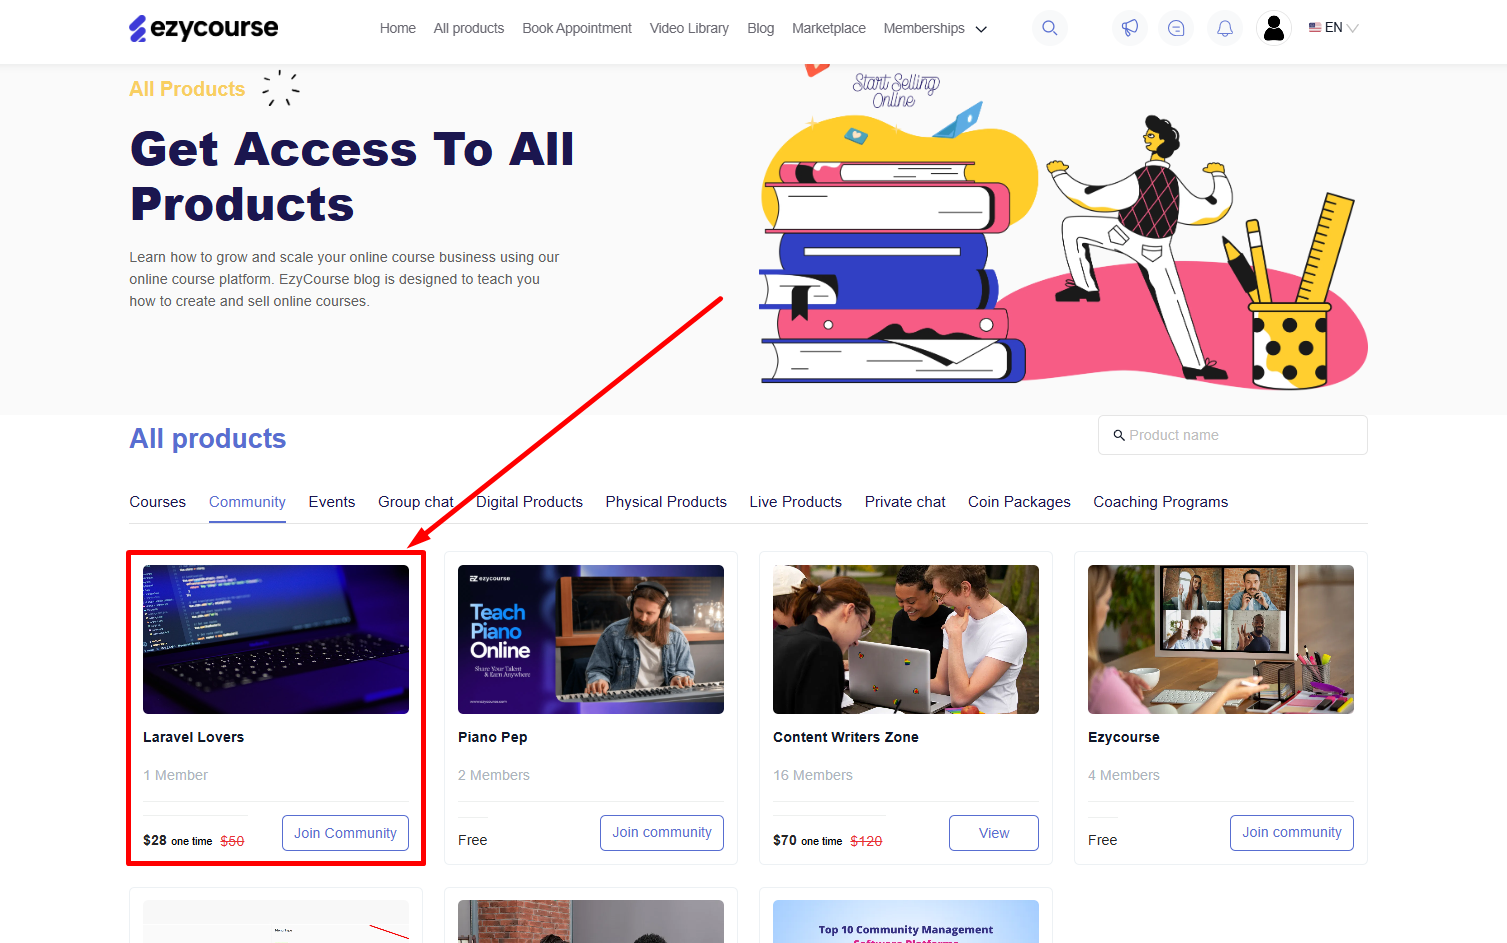Switch to the Live Products tab
The height and width of the screenshot is (943, 1507).
tap(795, 502)
